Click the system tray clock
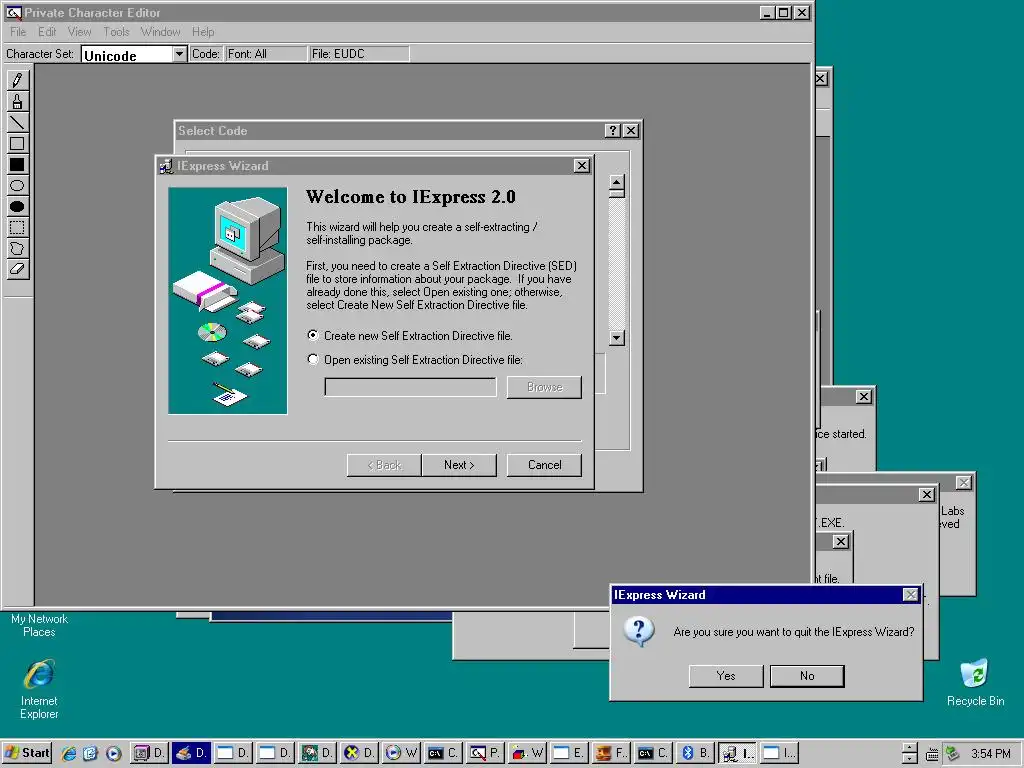Viewport: 1024px width, 768px height. [x=990, y=754]
